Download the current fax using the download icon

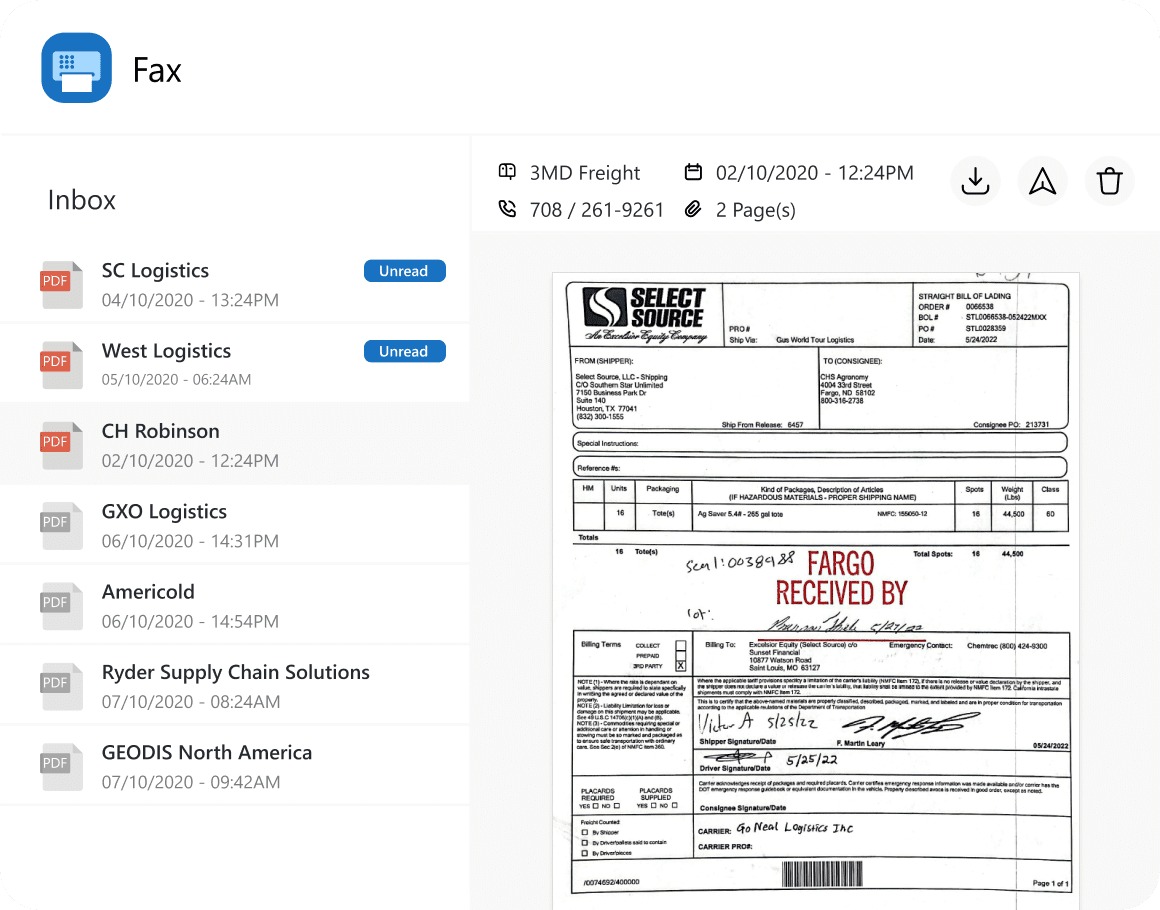[x=975, y=181]
